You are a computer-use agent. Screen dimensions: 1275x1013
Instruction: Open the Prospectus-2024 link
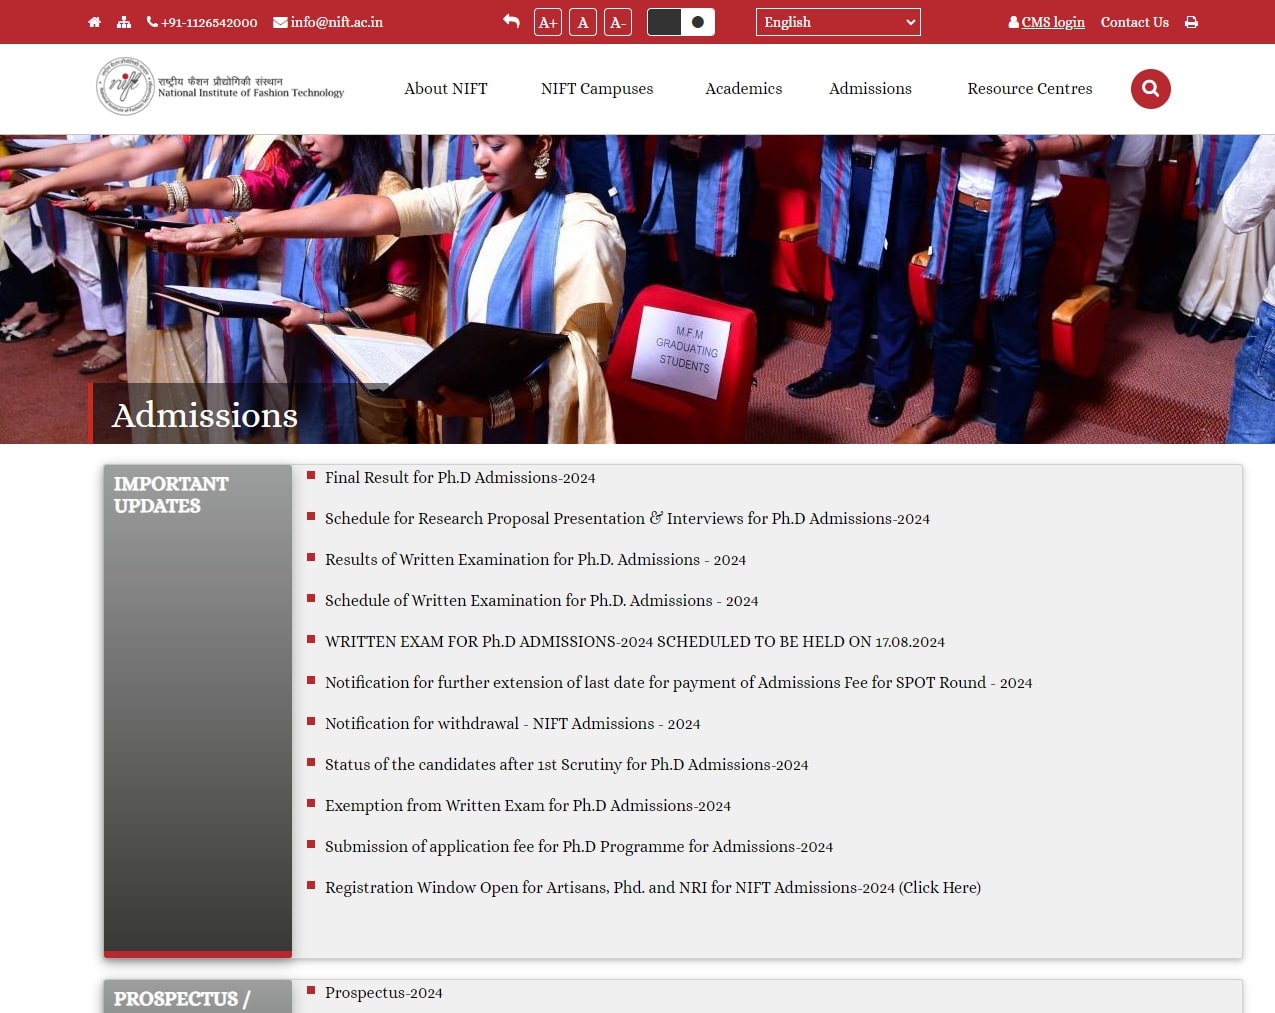(x=383, y=992)
